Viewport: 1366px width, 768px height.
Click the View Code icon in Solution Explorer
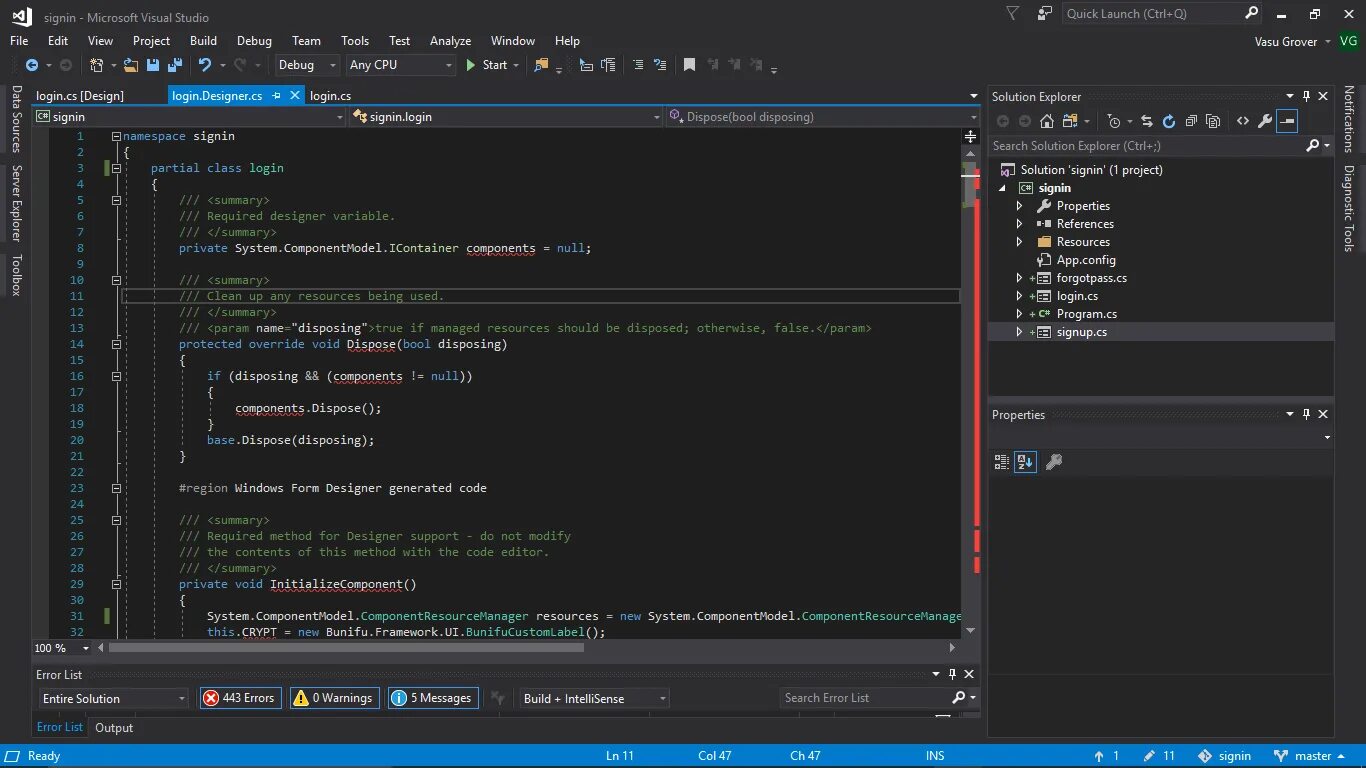click(x=1242, y=121)
